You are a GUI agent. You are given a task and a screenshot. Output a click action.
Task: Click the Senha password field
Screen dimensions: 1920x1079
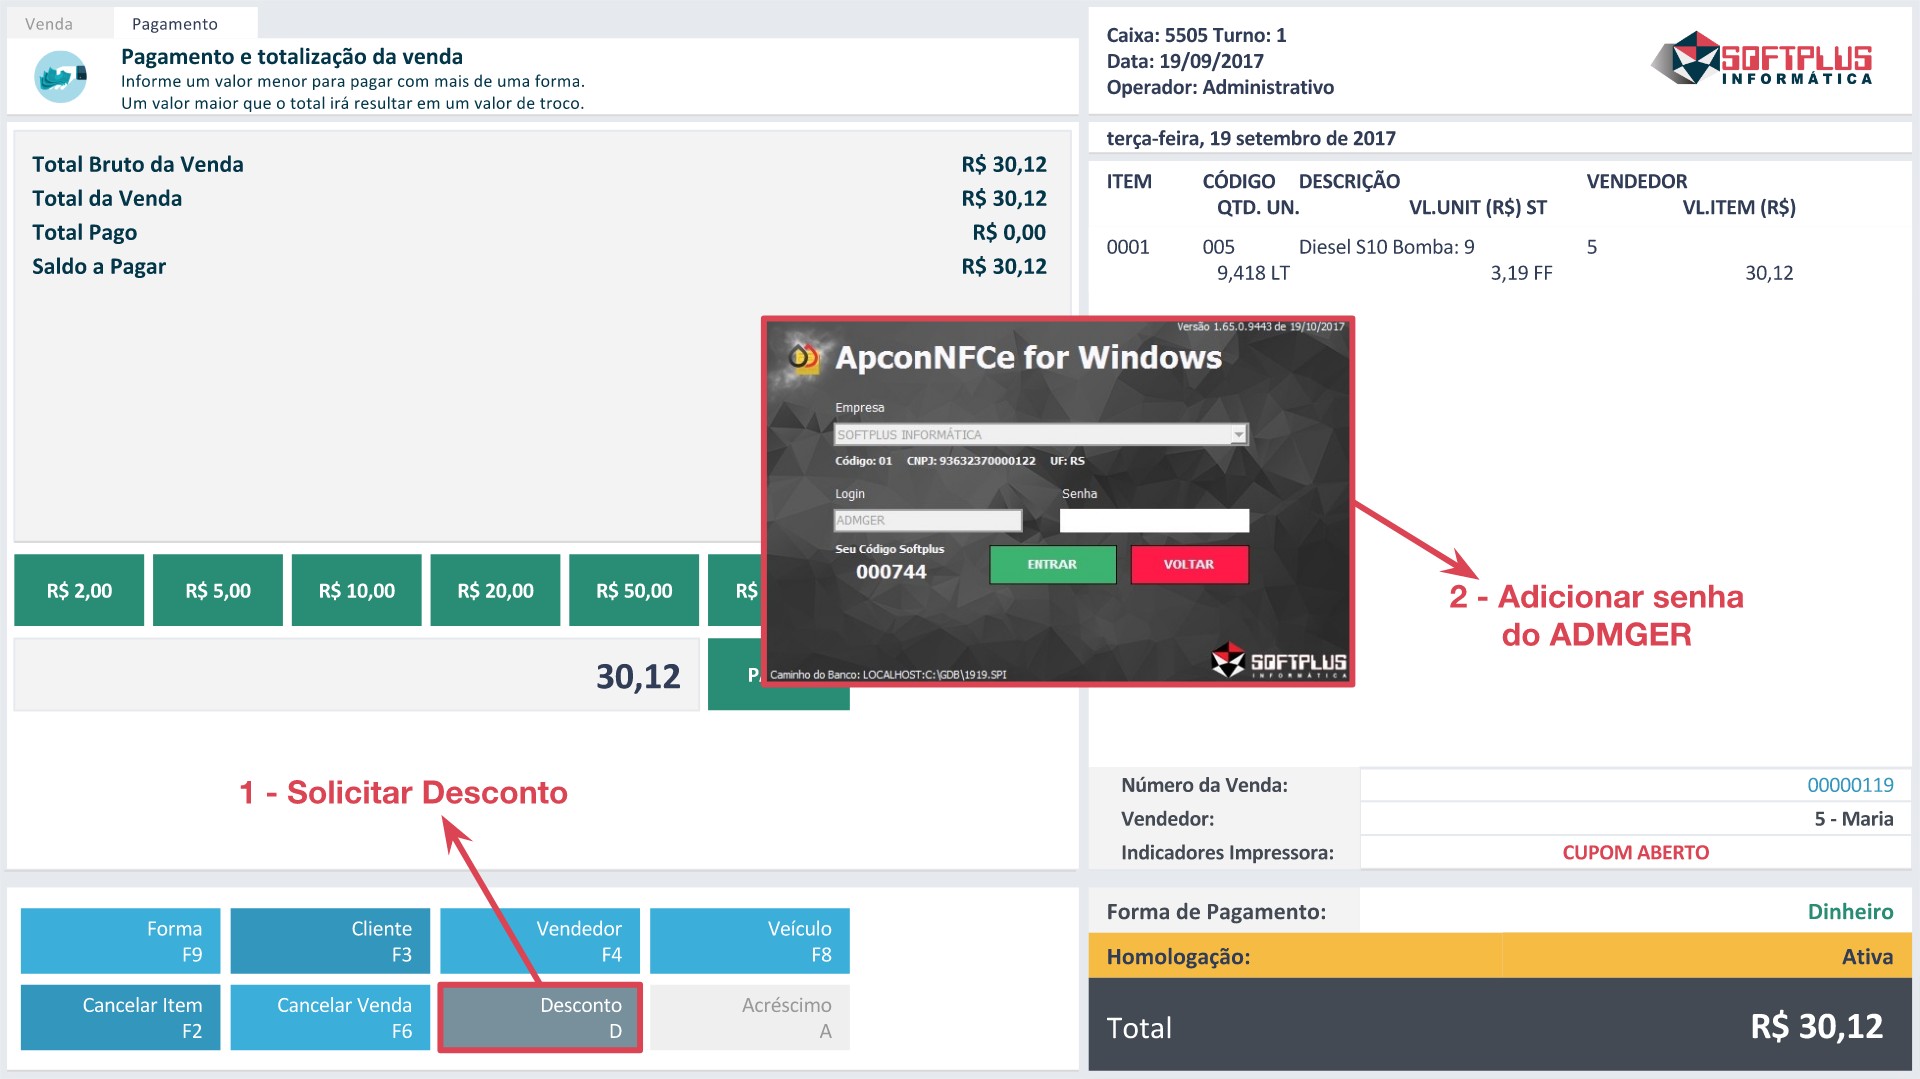[x=1154, y=521]
